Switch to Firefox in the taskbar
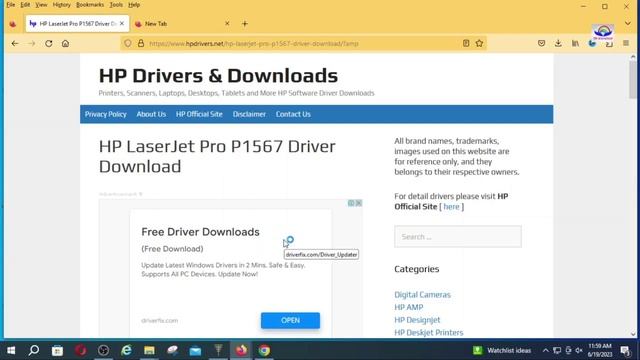 (x=241, y=350)
